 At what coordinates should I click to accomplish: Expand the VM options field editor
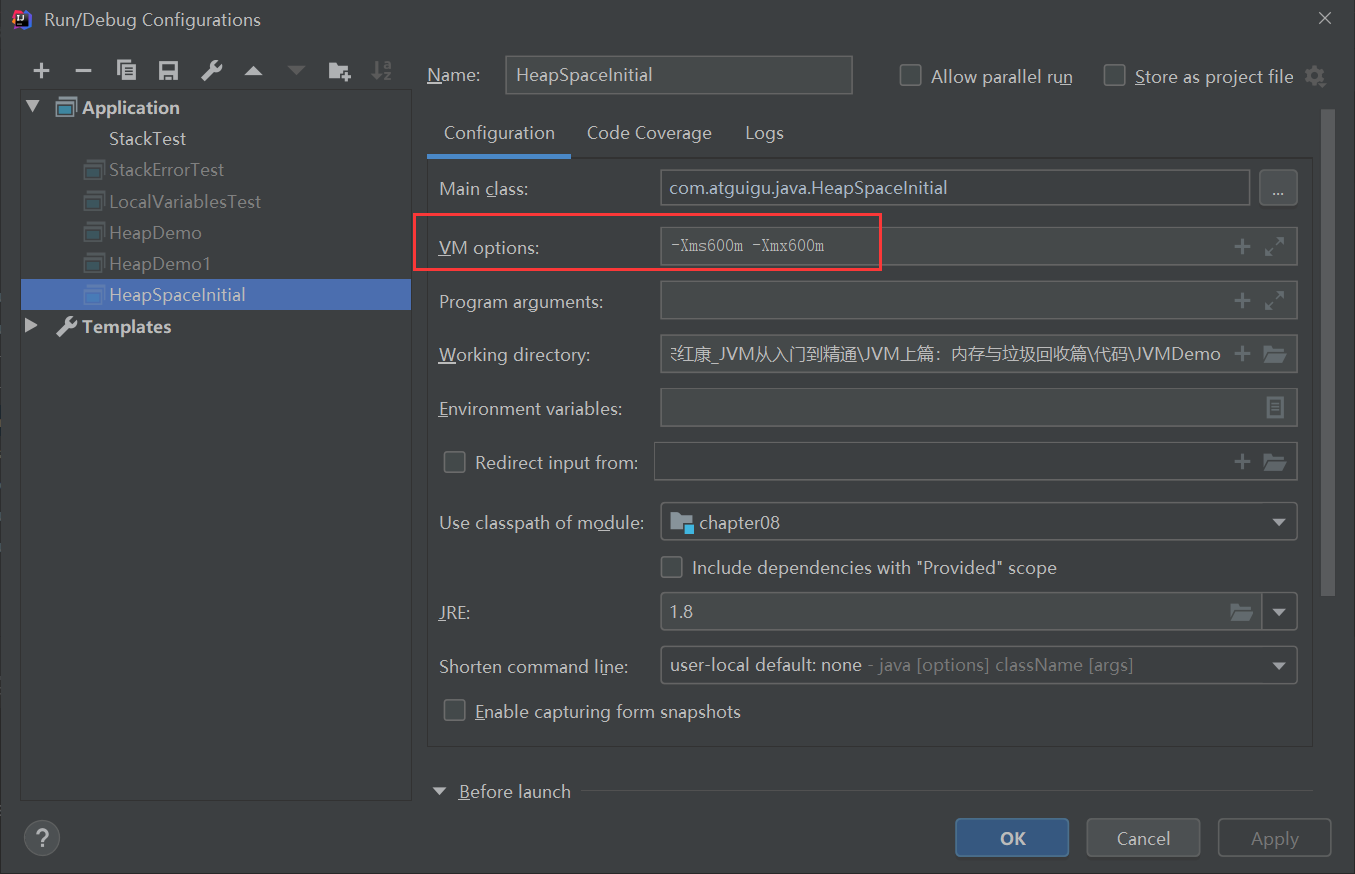1275,246
